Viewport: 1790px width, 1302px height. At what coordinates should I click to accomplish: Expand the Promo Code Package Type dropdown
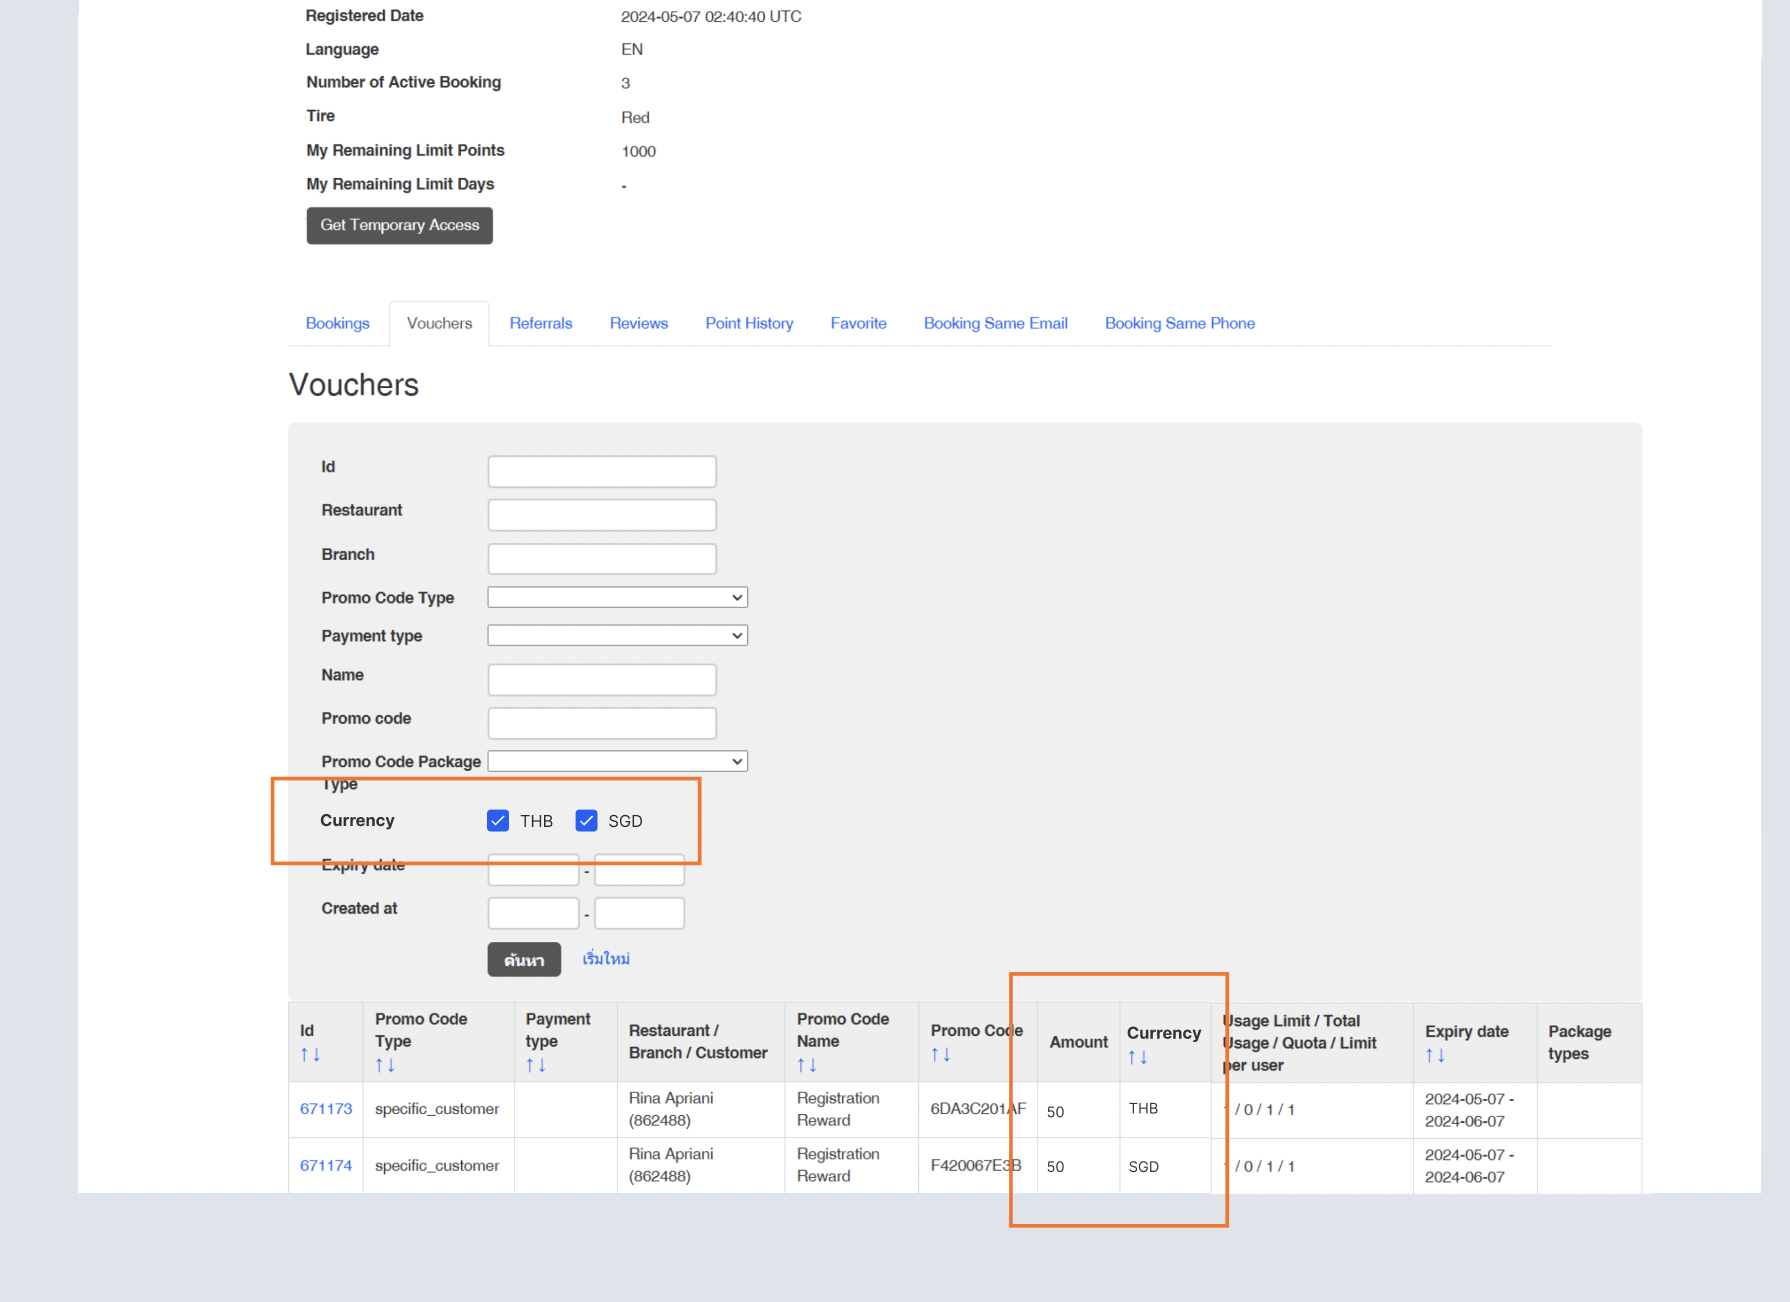point(617,762)
